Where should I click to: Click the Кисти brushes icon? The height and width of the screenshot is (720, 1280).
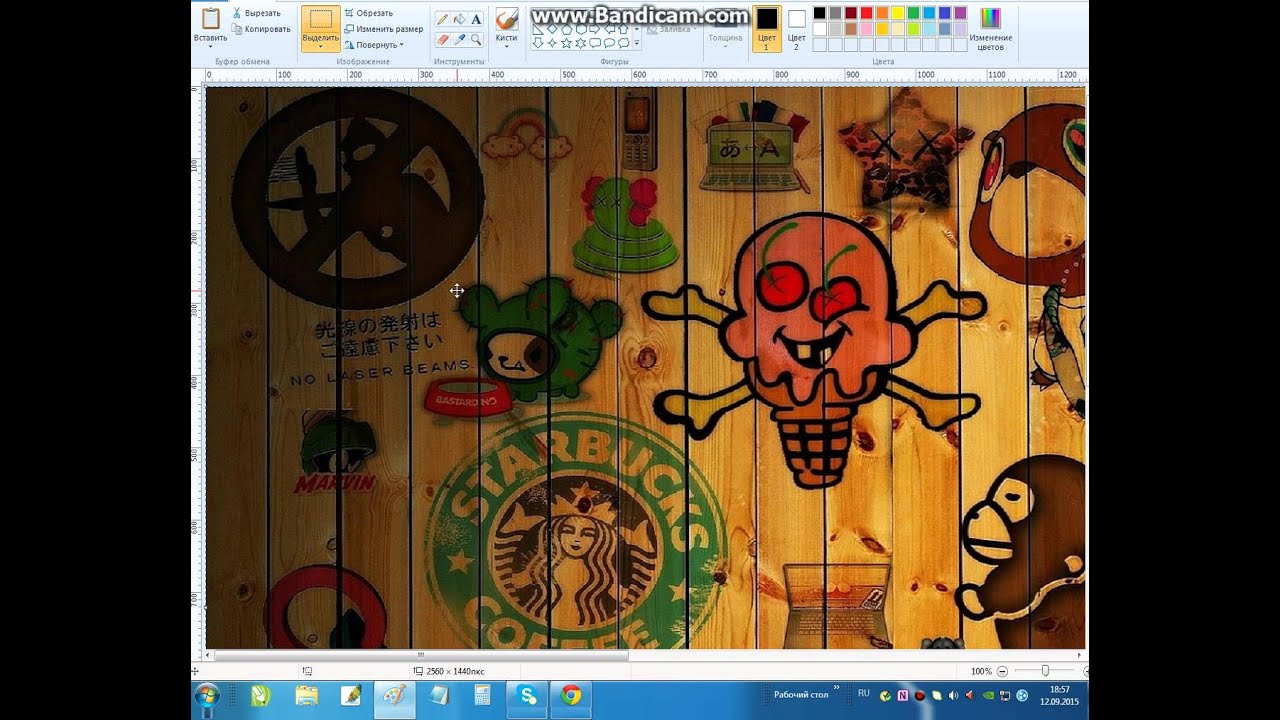point(507,19)
